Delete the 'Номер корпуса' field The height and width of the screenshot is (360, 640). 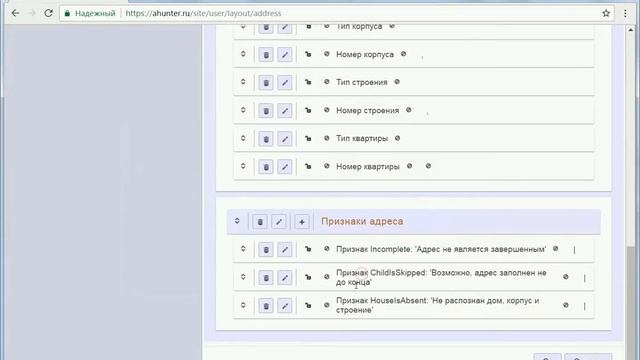(x=266, y=55)
